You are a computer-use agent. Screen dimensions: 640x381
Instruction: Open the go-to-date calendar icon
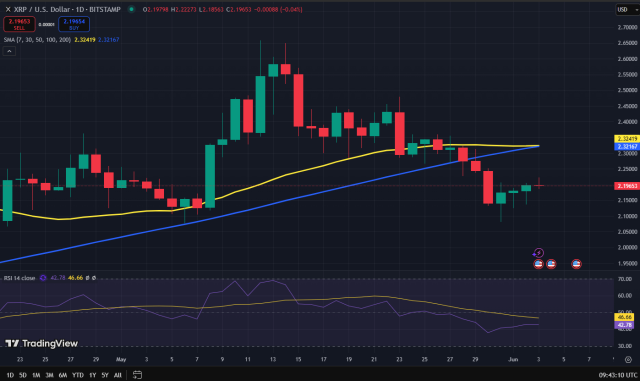(x=138, y=374)
